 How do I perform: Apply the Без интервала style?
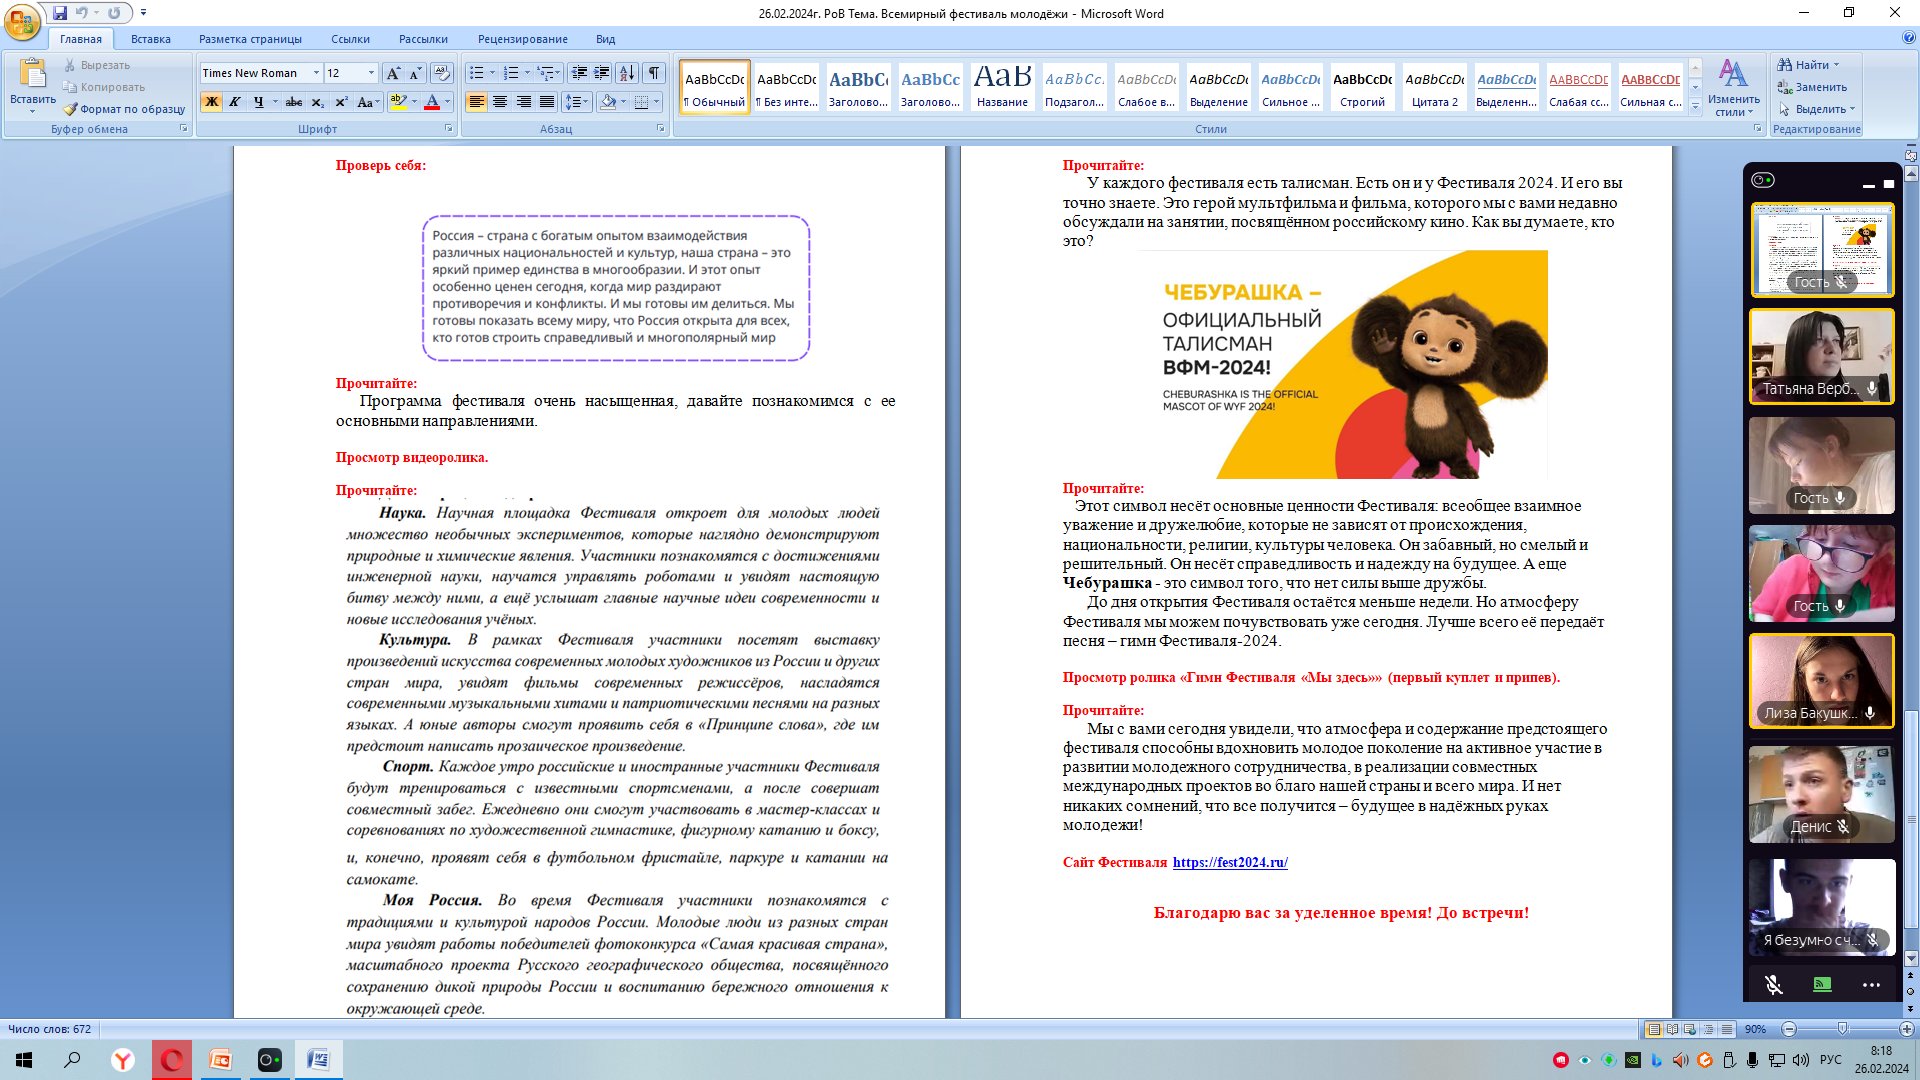787,87
